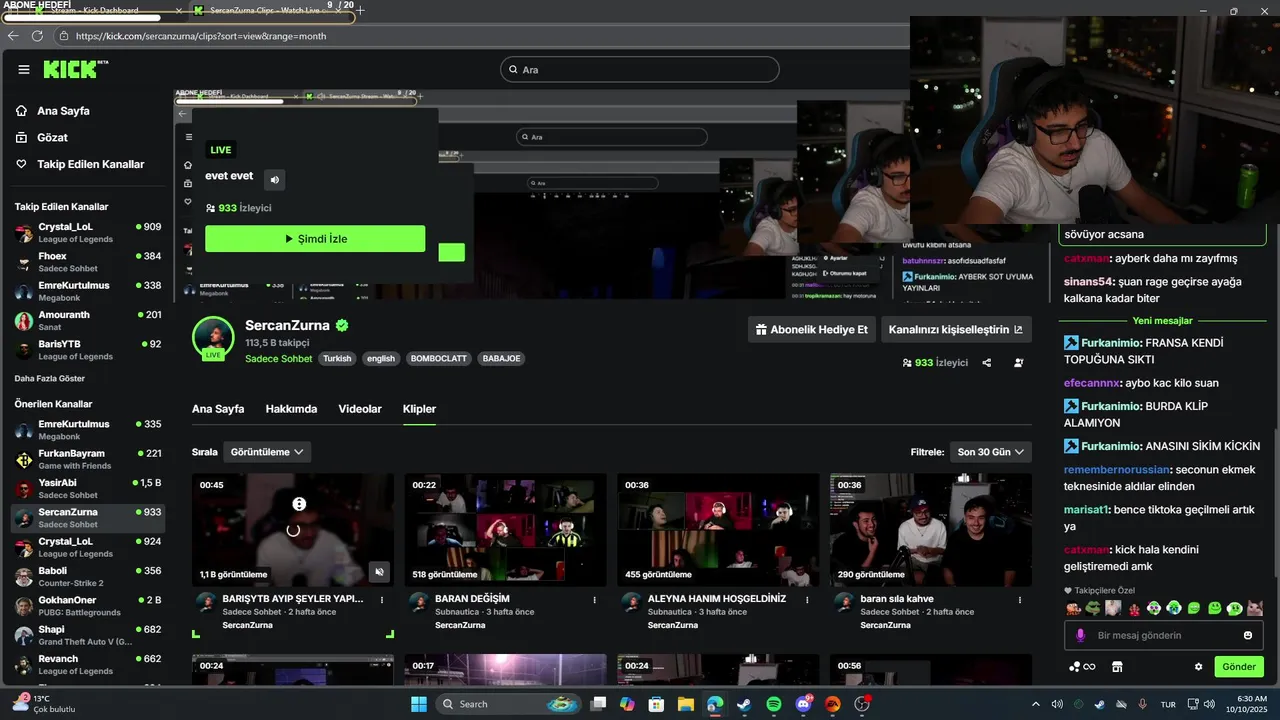Open the Windows Start menu
The width and height of the screenshot is (1280, 720).
[419, 704]
